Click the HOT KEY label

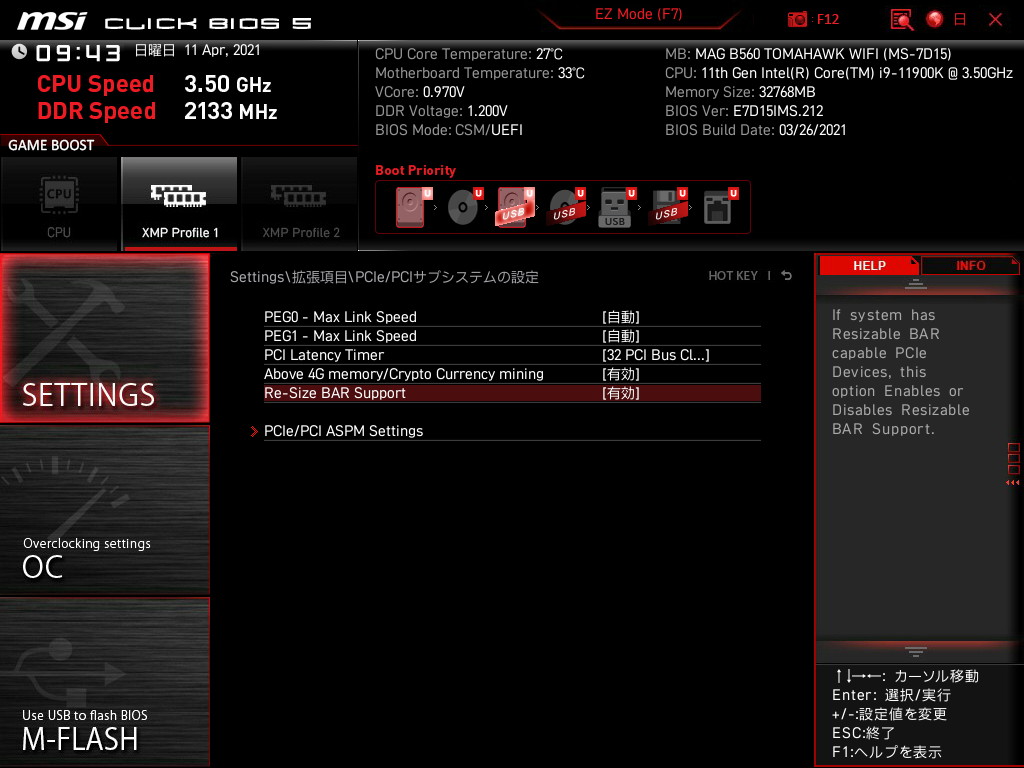(x=733, y=276)
